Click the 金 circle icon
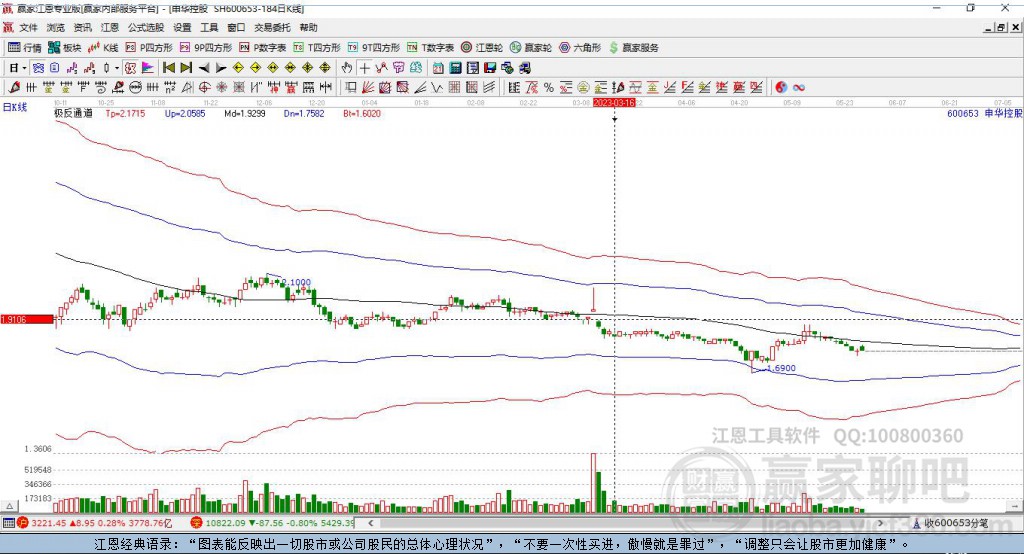The width and height of the screenshot is (1024, 554). click(x=583, y=88)
